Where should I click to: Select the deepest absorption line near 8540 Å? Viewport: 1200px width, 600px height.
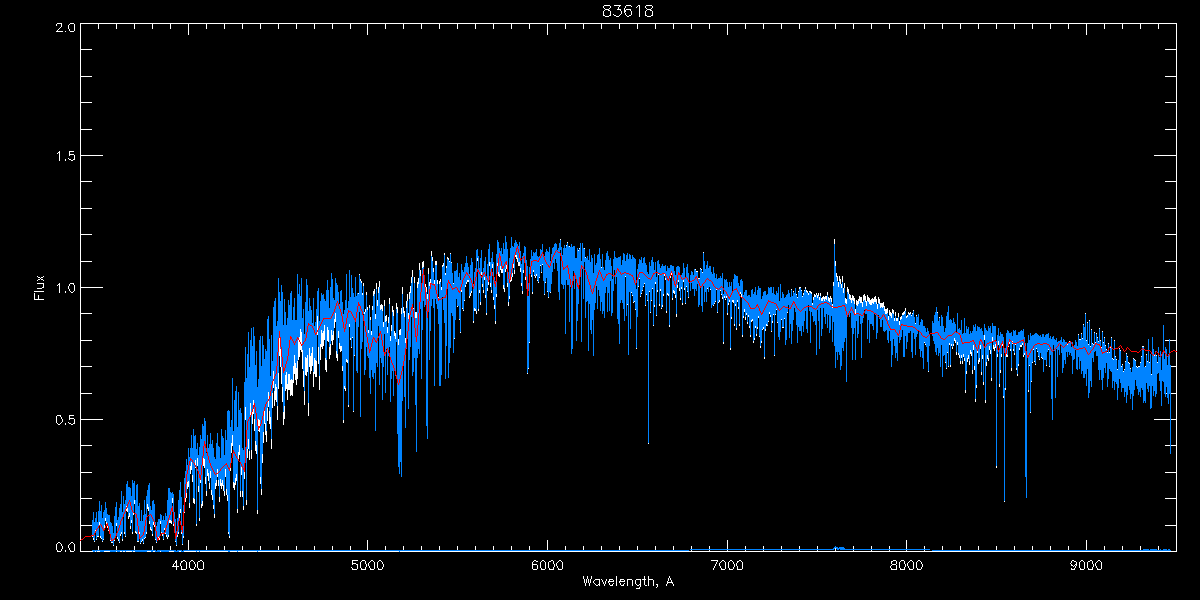[x=1004, y=500]
